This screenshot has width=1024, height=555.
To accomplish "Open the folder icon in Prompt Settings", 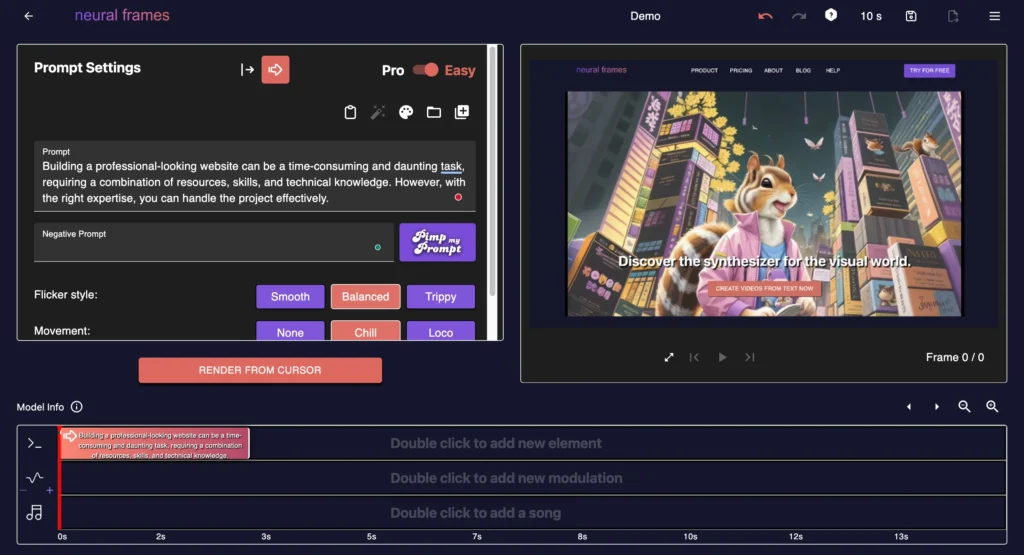I will [x=434, y=112].
